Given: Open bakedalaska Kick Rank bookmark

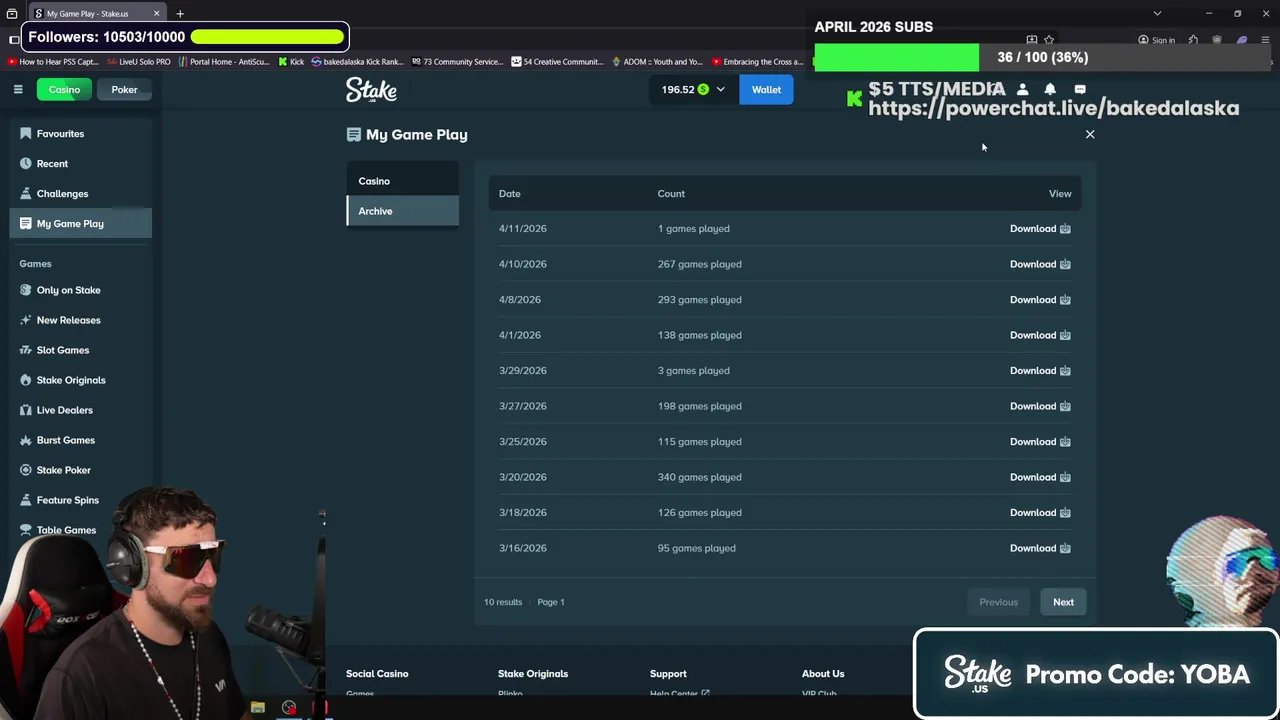Looking at the screenshot, I should [357, 62].
